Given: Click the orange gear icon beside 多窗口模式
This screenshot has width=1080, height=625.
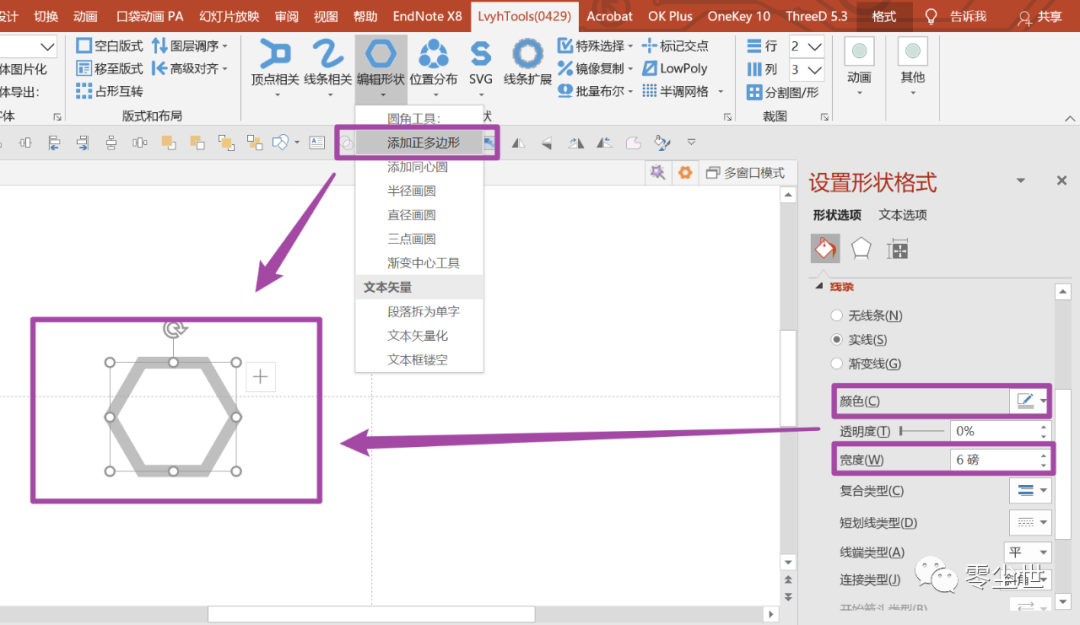Looking at the screenshot, I should [x=685, y=172].
